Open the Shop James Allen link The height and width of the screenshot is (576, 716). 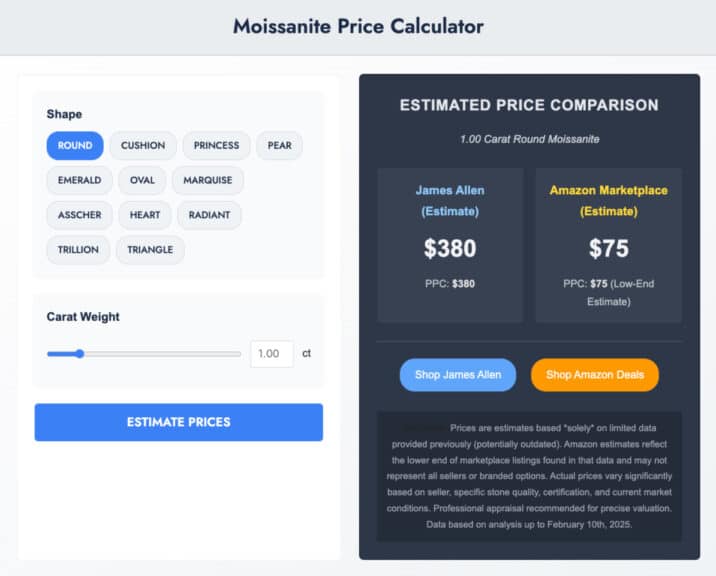point(458,375)
